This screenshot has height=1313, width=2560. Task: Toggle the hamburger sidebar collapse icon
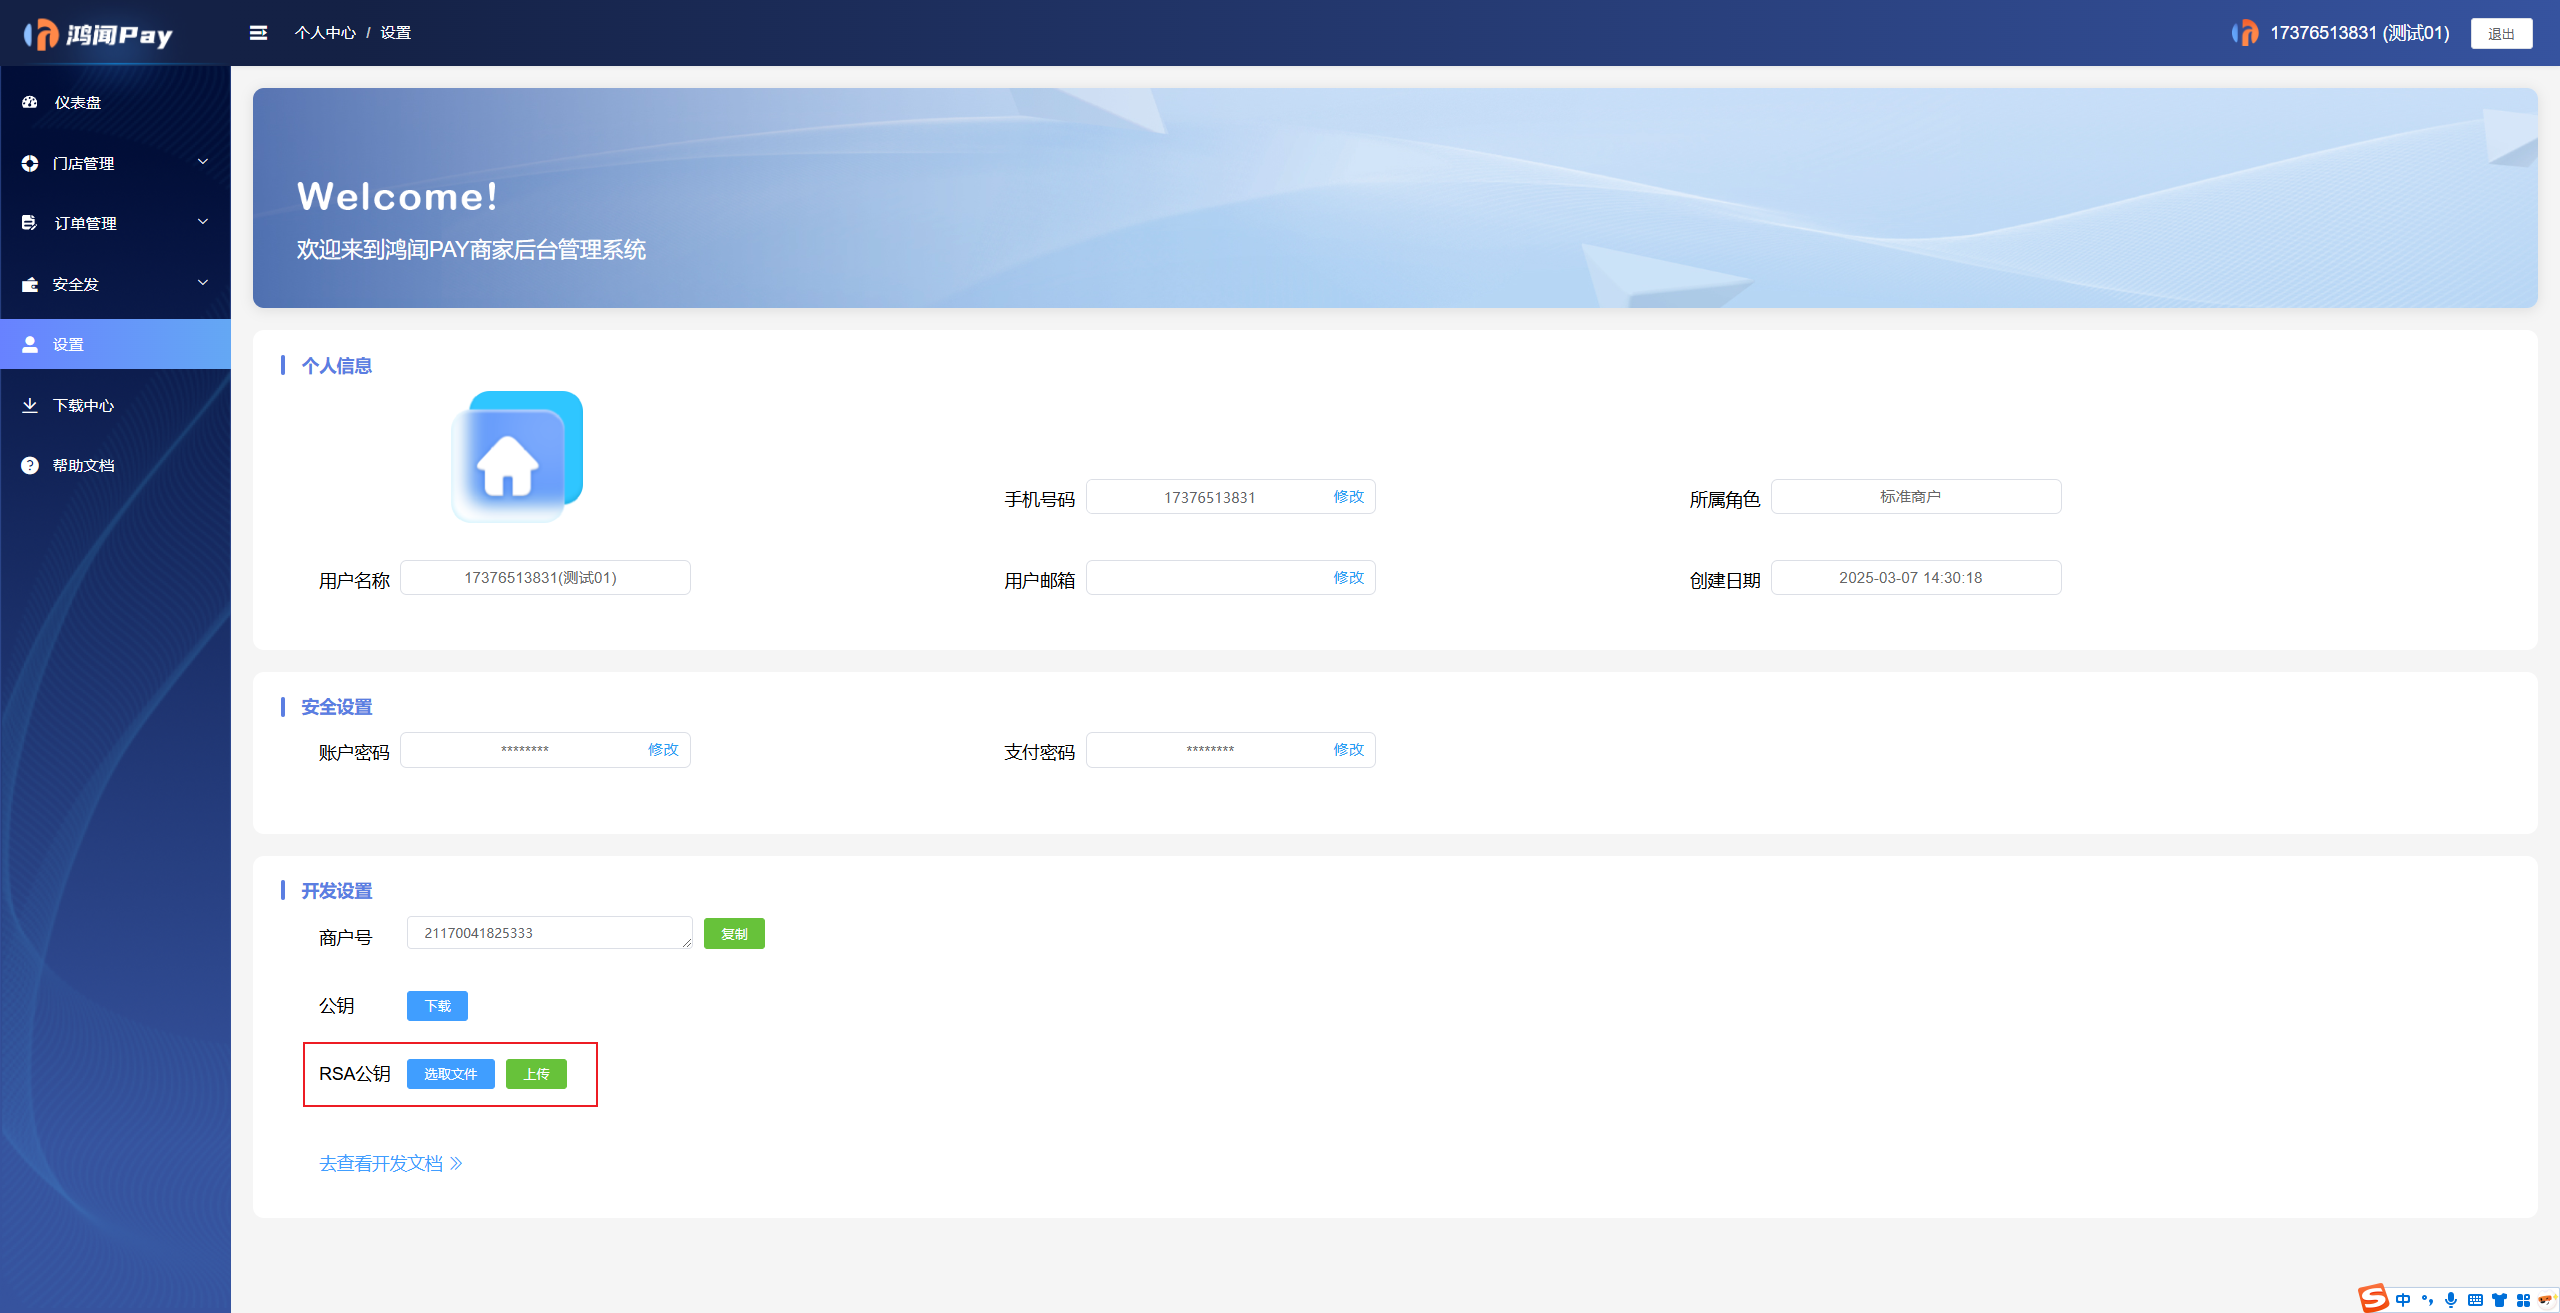pos(258,33)
